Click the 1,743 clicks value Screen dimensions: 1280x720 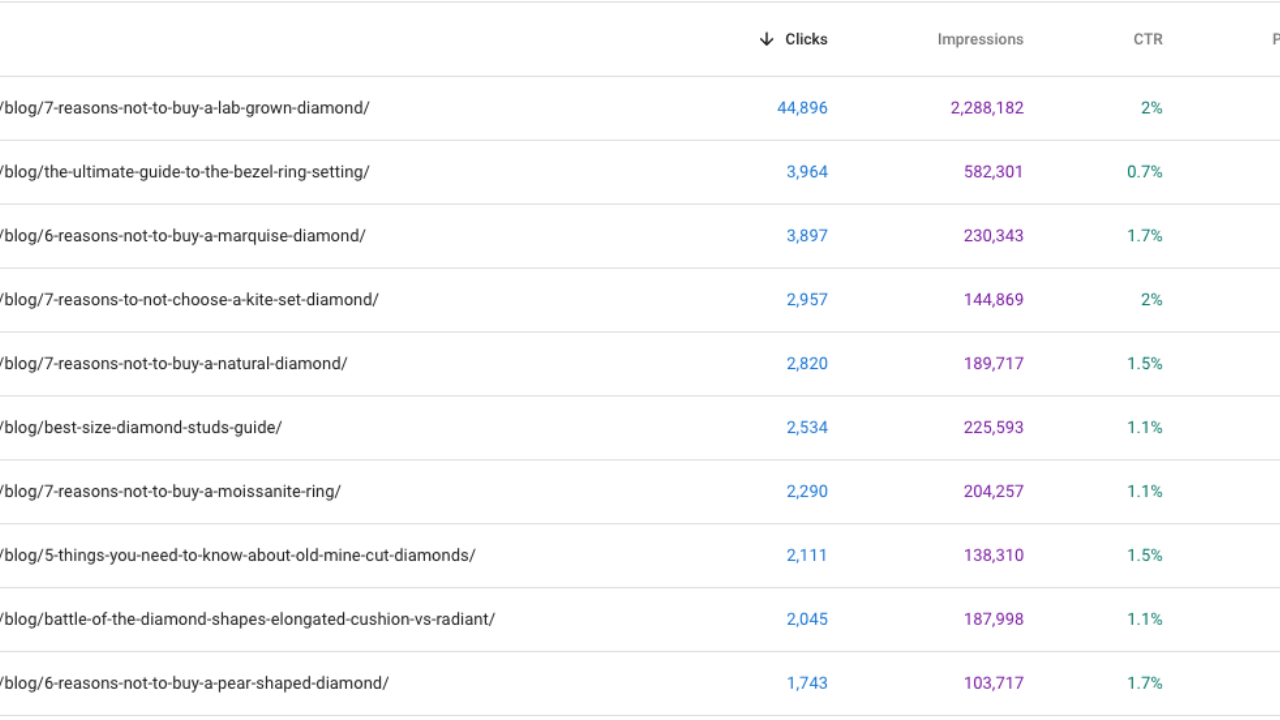click(x=807, y=684)
